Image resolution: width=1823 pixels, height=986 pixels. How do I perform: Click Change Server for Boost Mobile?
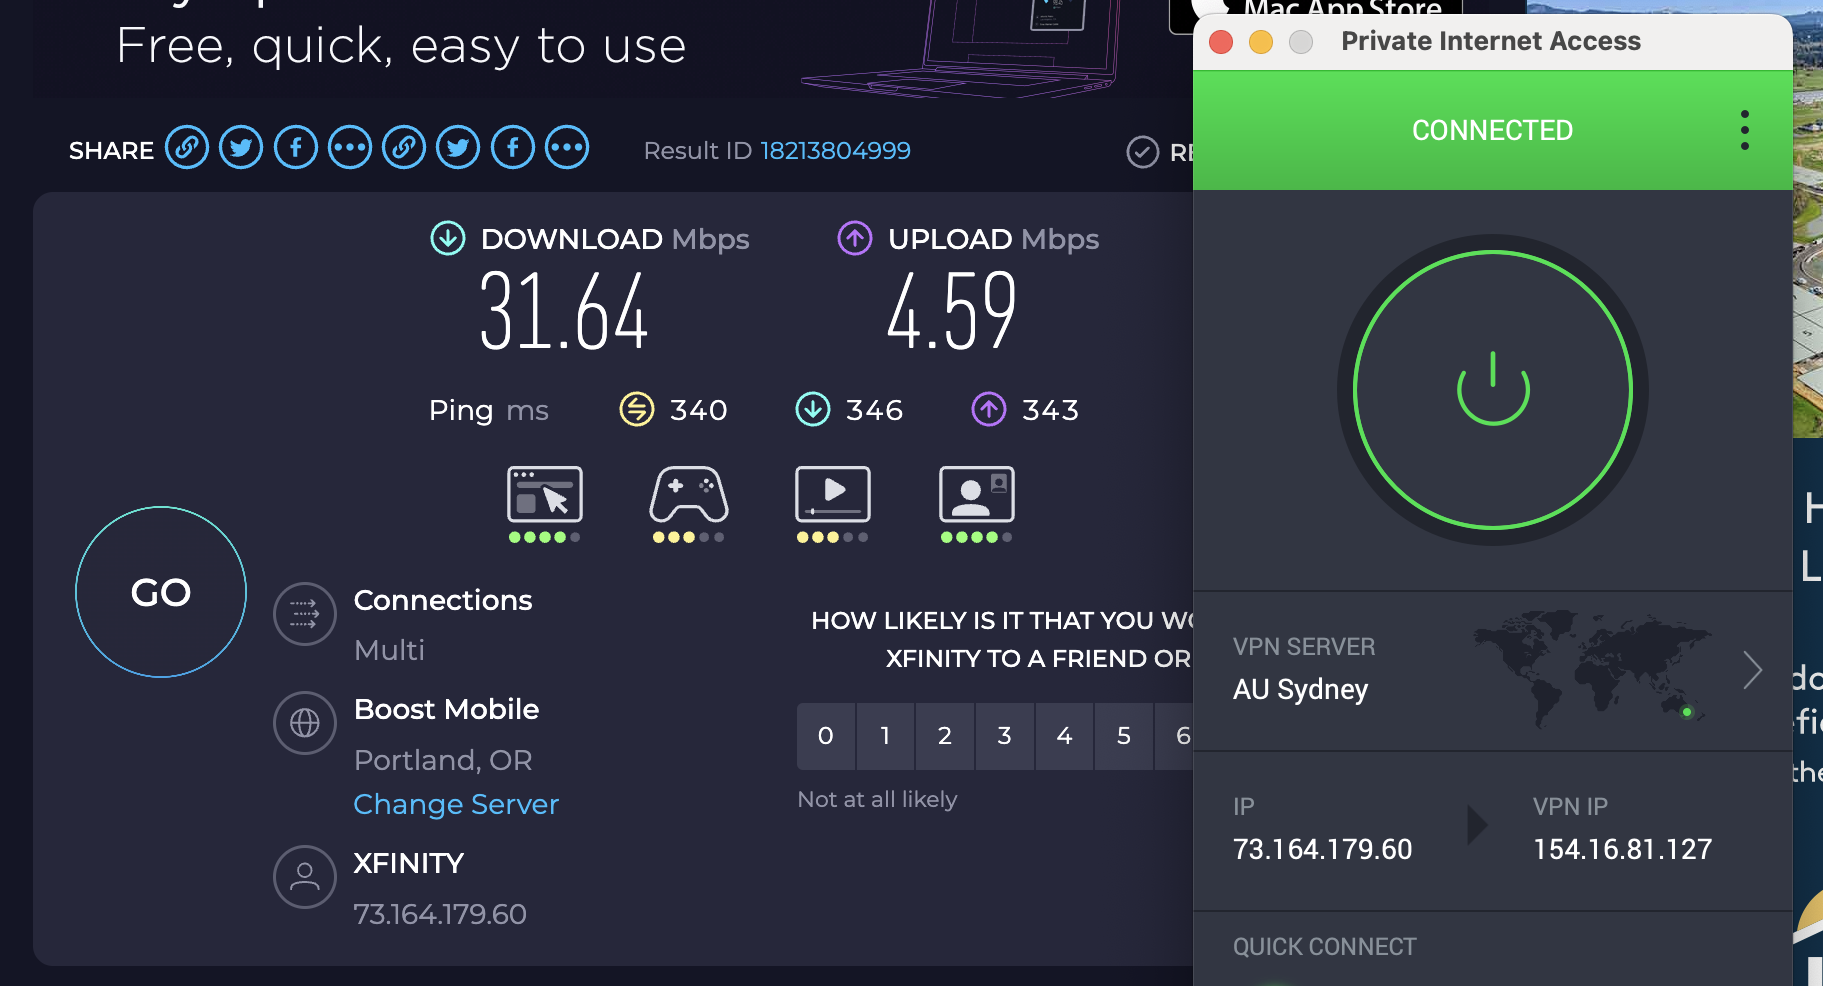click(456, 804)
